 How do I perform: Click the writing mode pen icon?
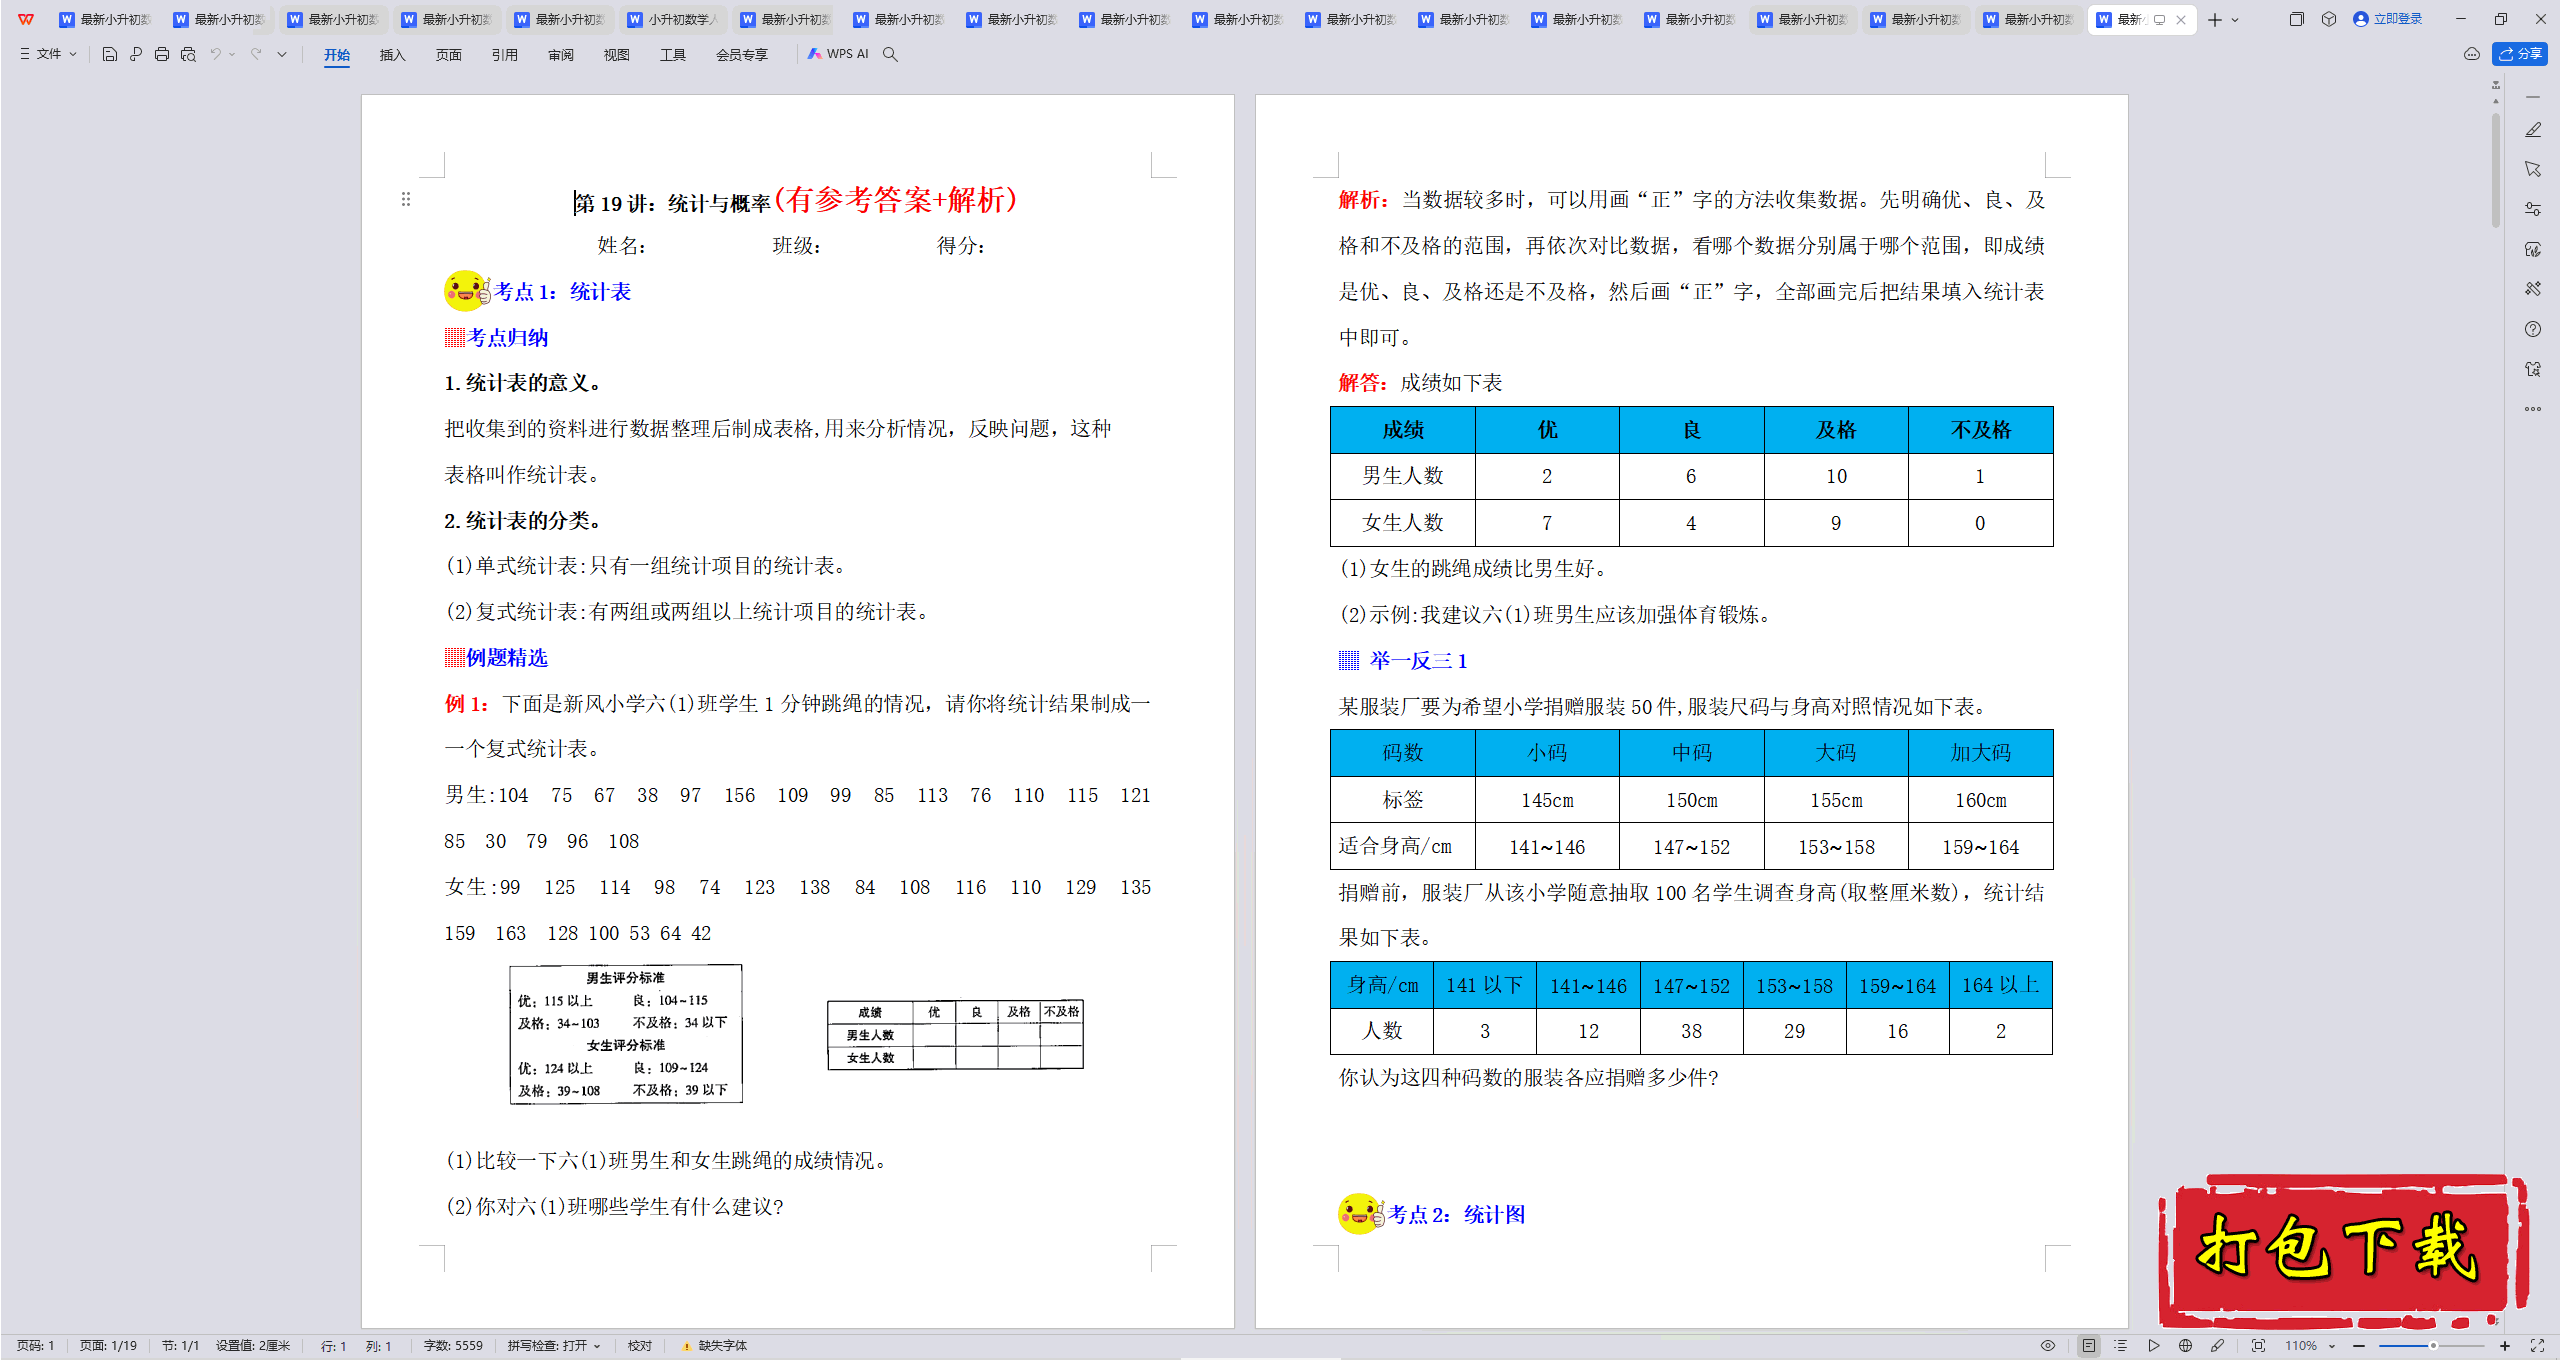2218,1346
